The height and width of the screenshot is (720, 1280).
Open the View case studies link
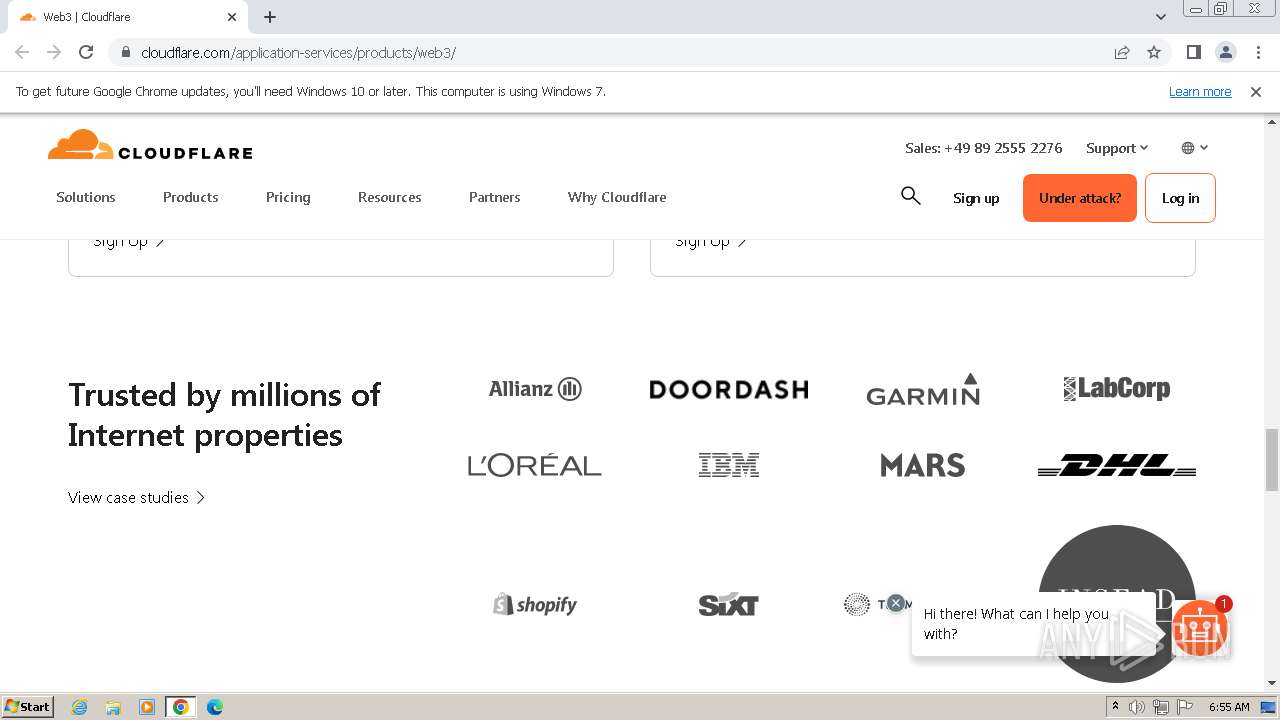tap(137, 497)
